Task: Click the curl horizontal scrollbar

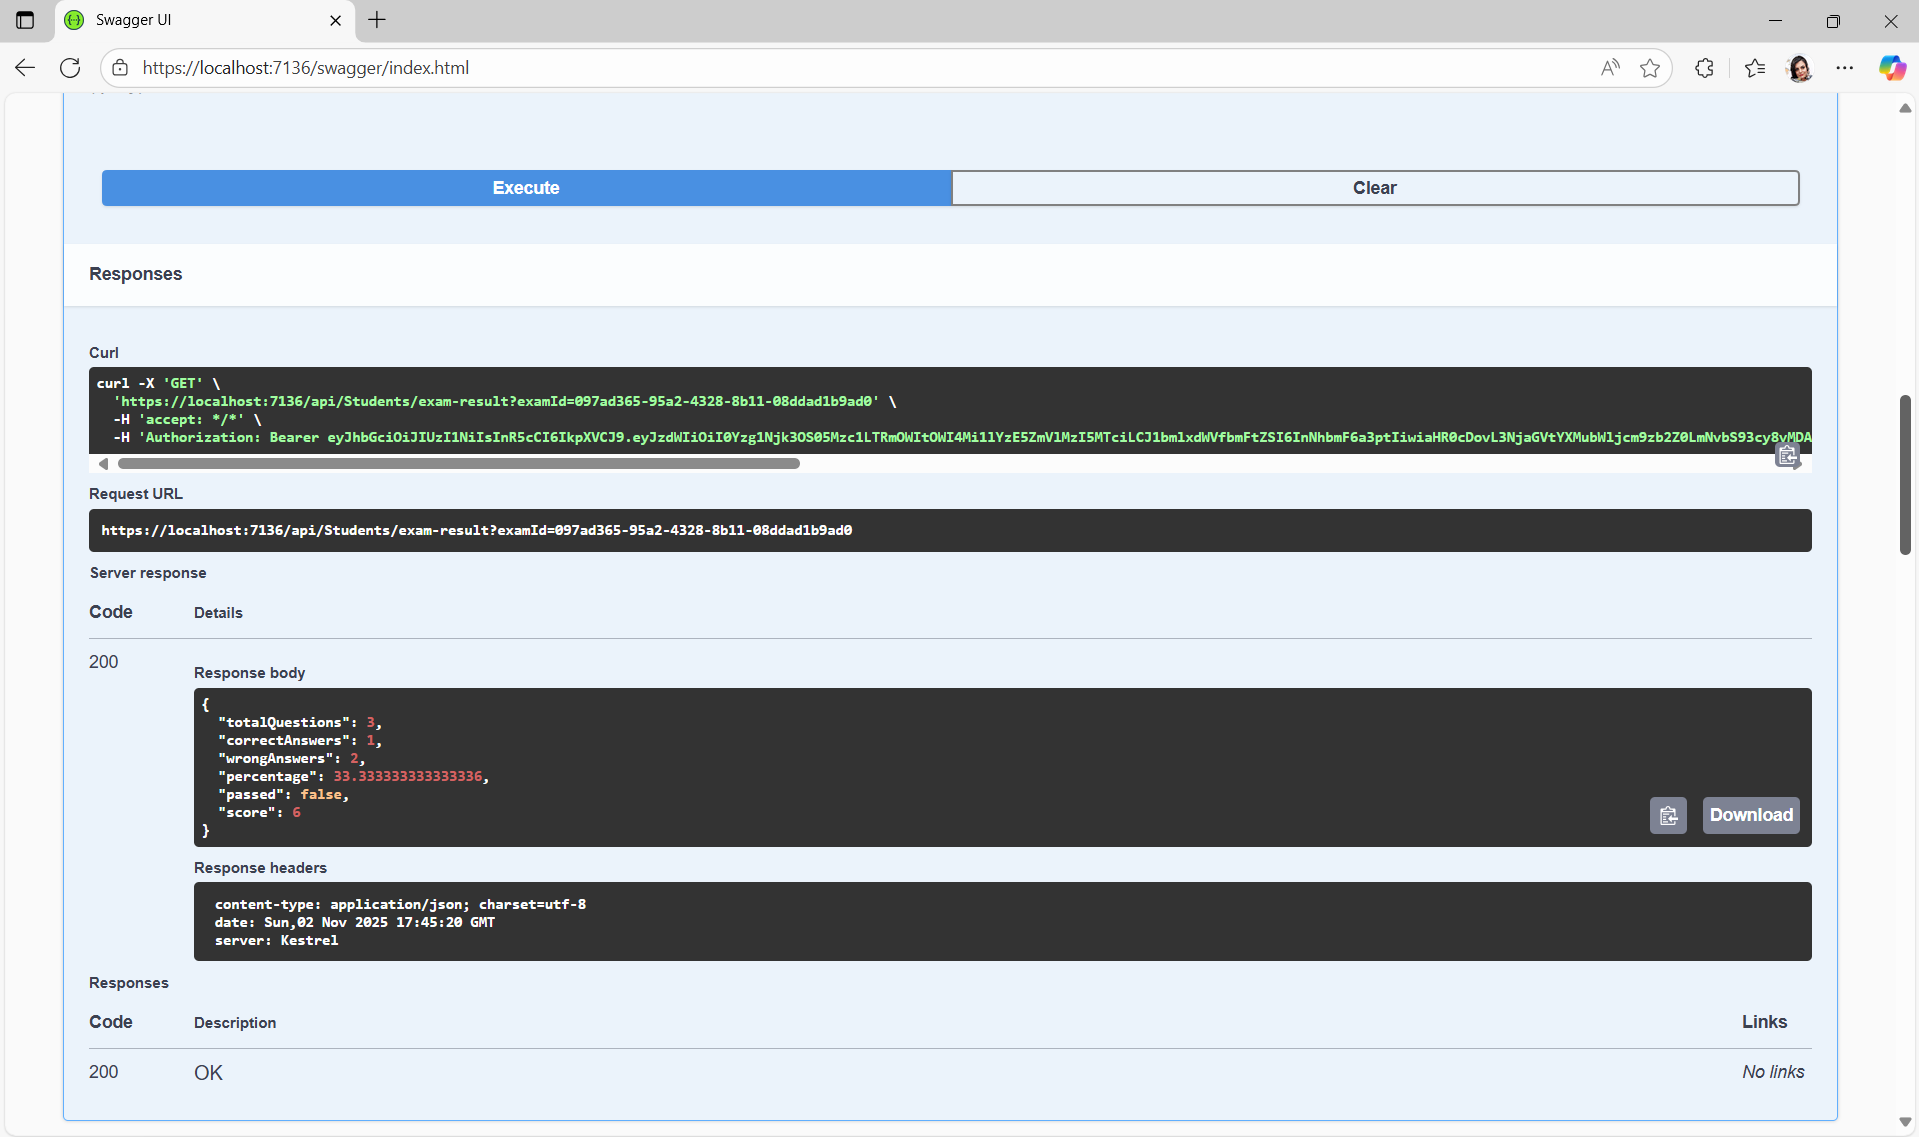Action: tap(458, 464)
